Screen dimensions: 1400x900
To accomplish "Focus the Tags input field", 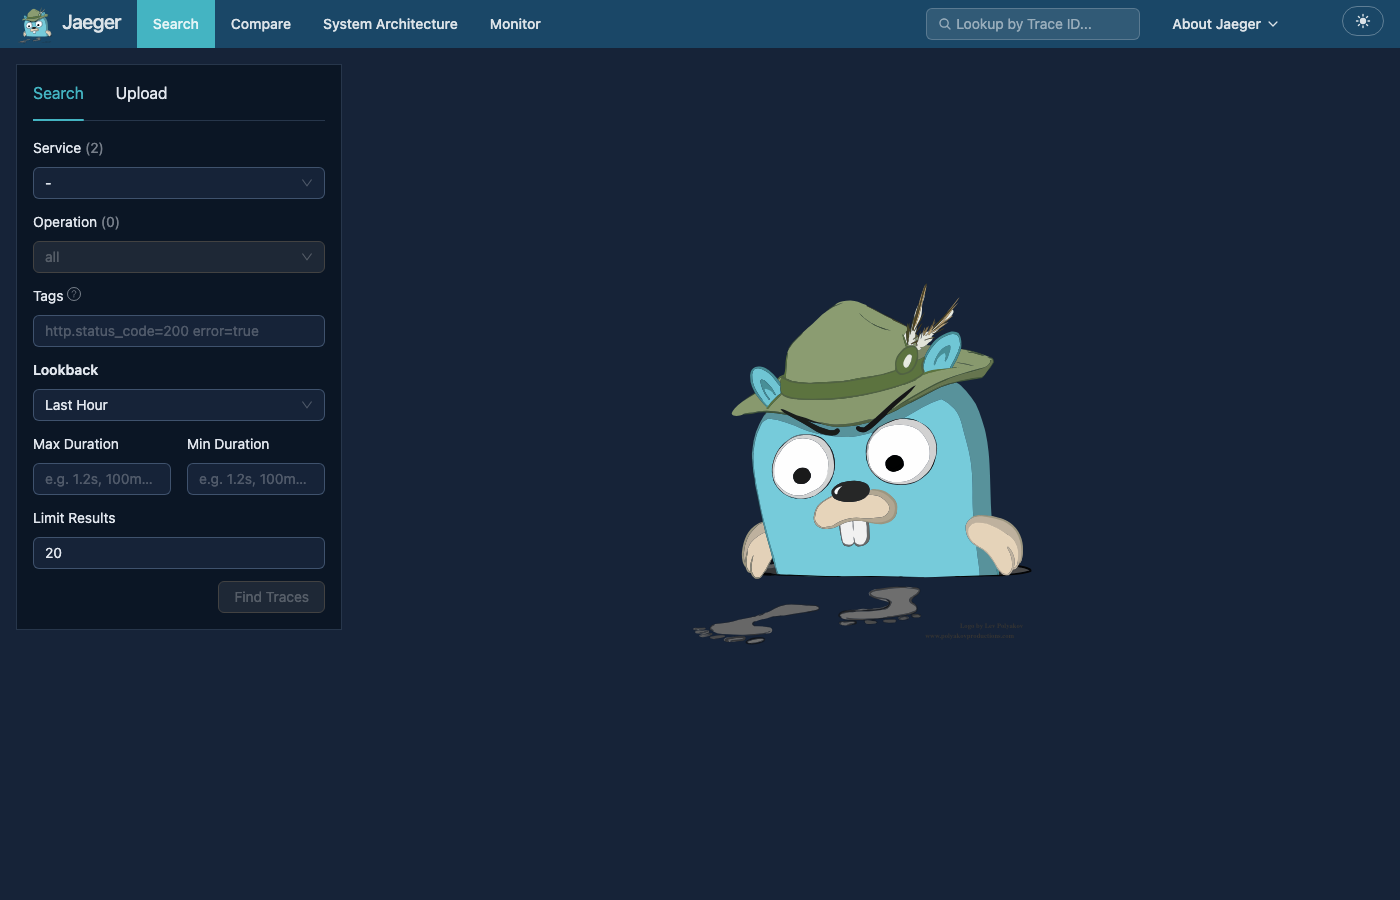I will (x=178, y=331).
